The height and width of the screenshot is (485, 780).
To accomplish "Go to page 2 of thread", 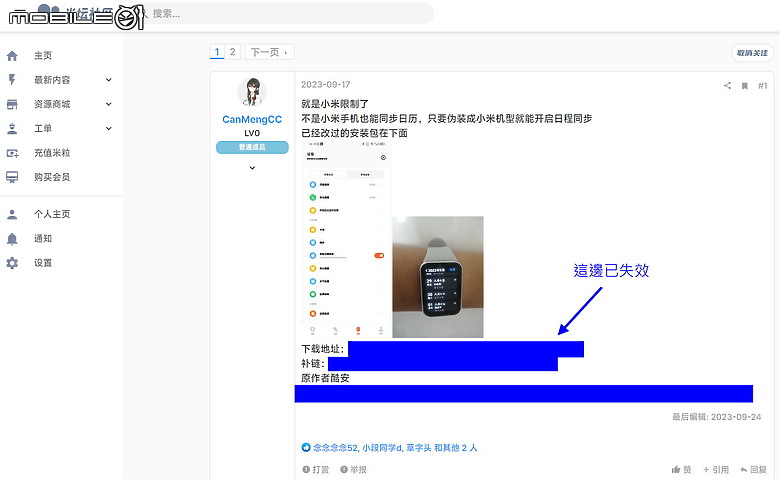I will click(232, 52).
